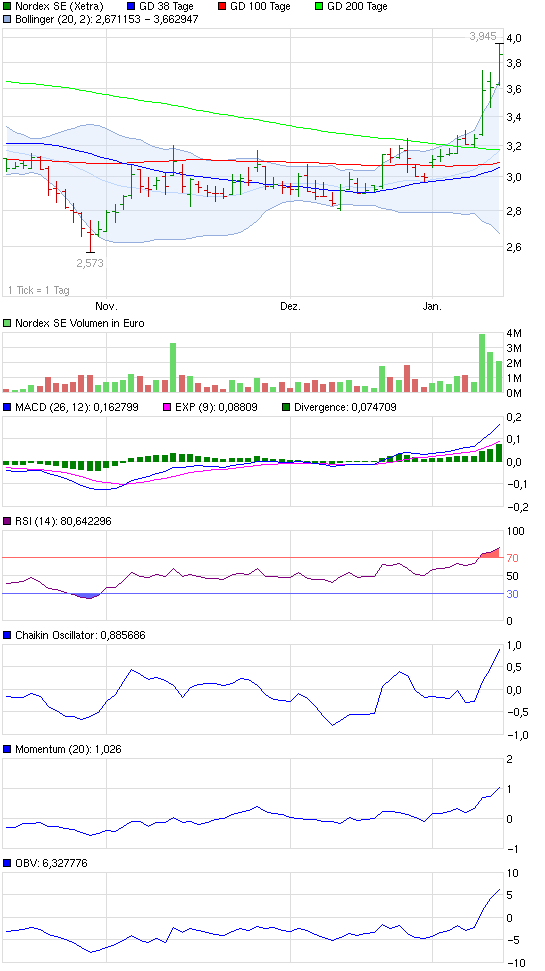Click the 'Jan.' axis label

tap(432, 307)
